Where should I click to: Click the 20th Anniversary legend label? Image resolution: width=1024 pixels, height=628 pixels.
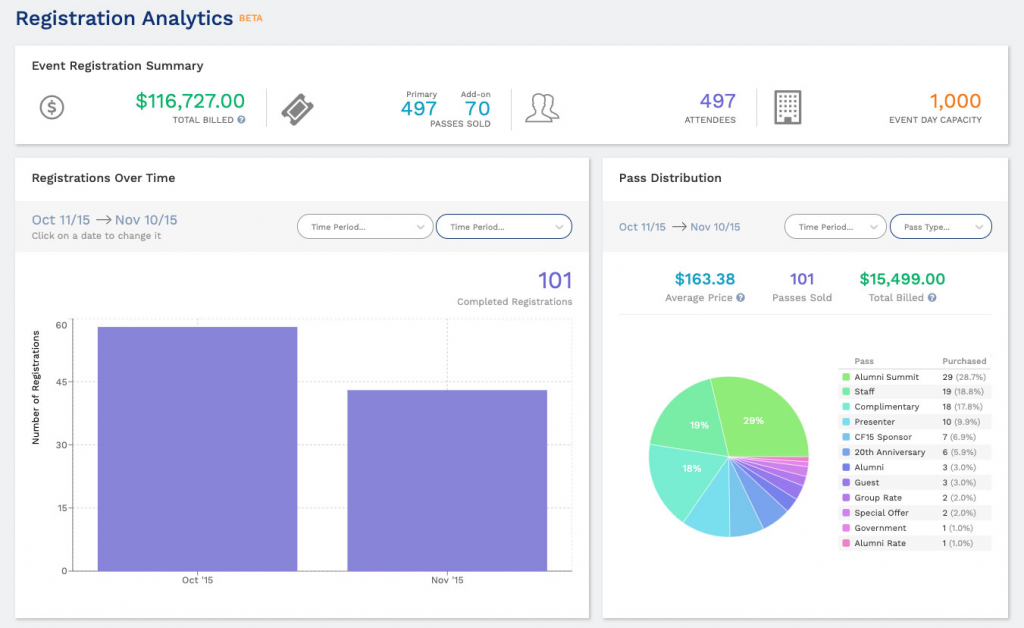pyautogui.click(x=889, y=452)
